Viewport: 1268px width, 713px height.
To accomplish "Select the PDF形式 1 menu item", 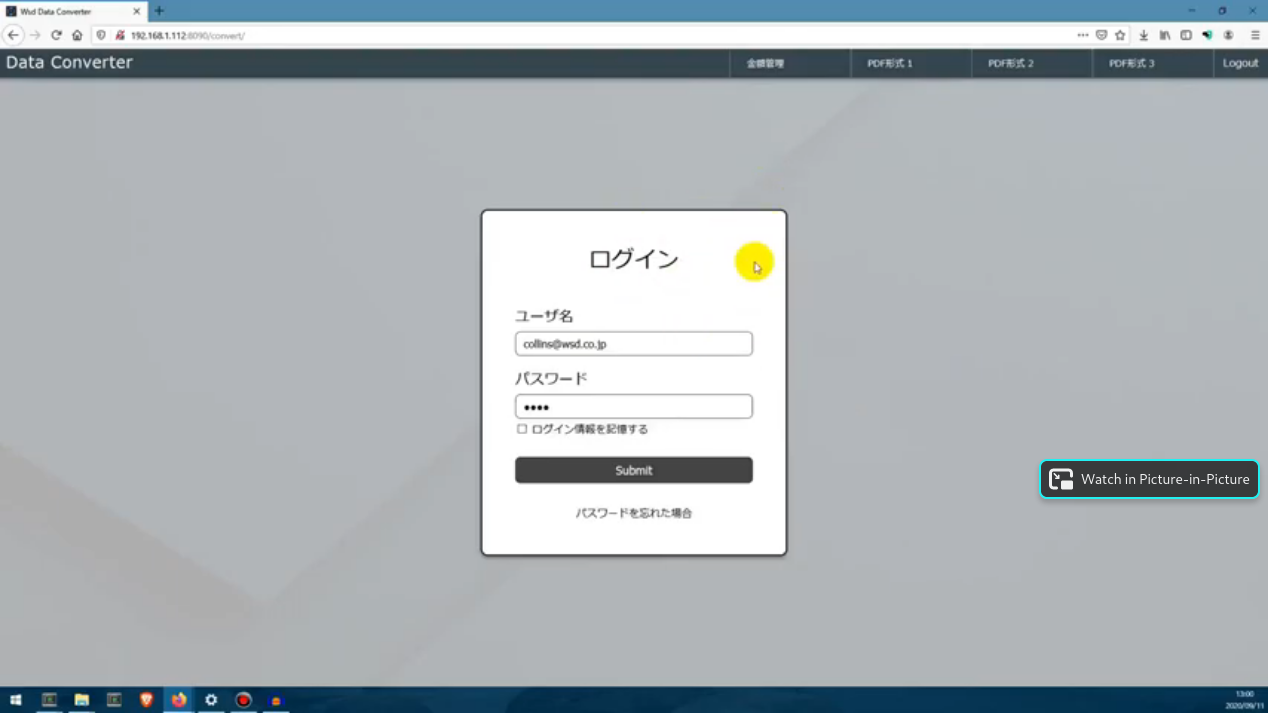I will (889, 63).
